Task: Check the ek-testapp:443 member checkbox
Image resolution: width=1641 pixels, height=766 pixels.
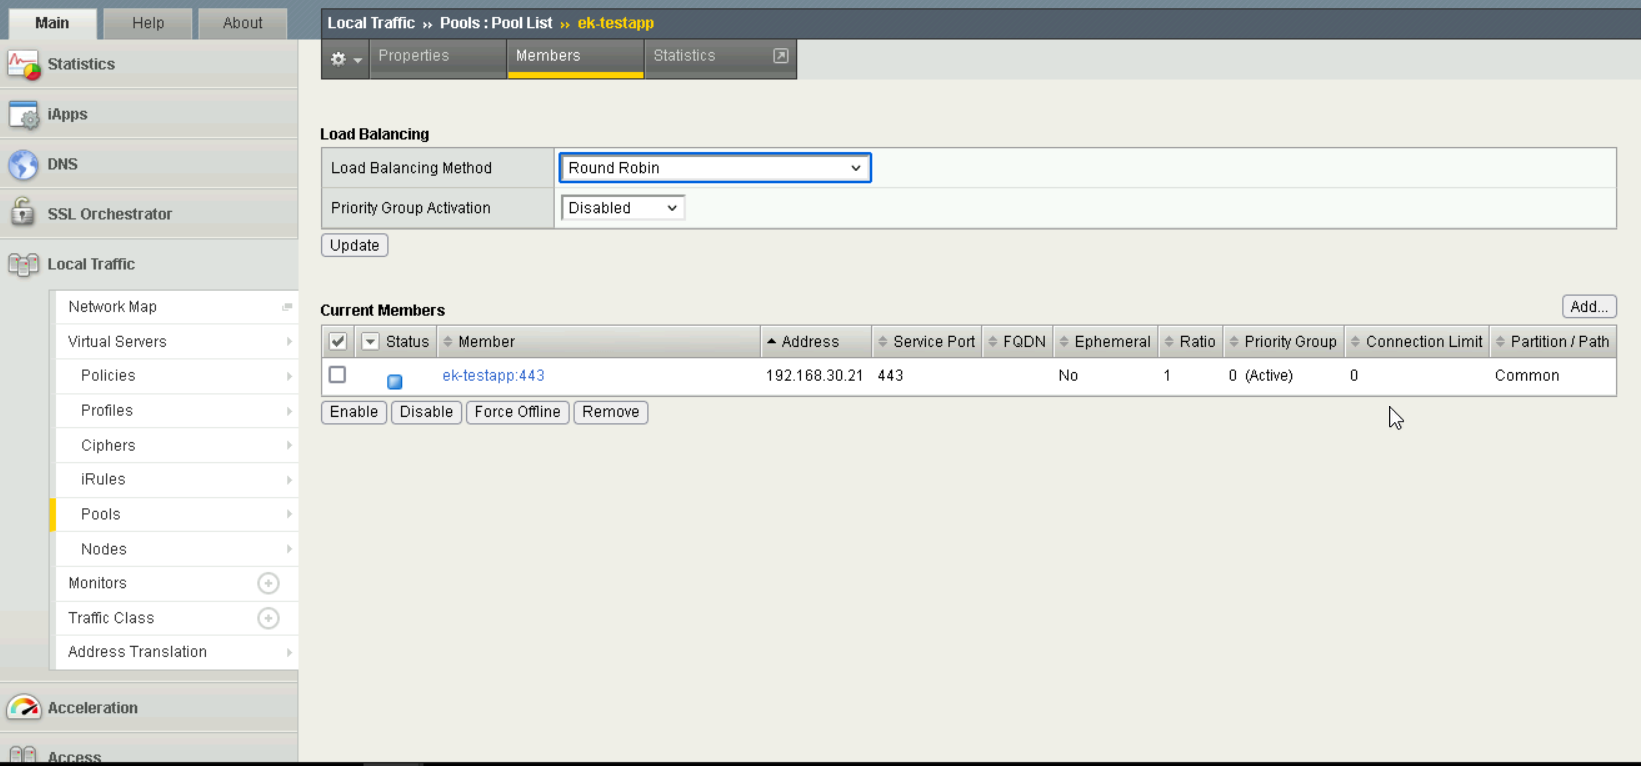Action: [338, 375]
